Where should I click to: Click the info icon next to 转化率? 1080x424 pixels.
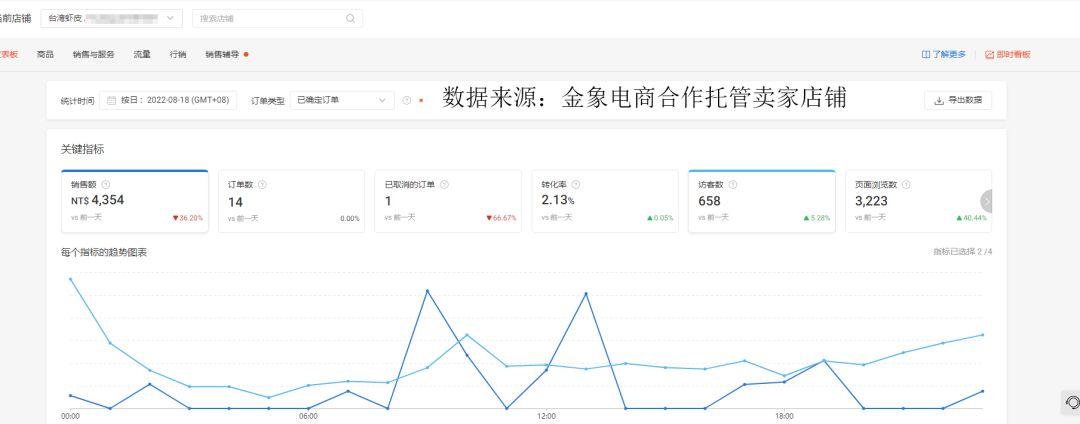click(575, 184)
